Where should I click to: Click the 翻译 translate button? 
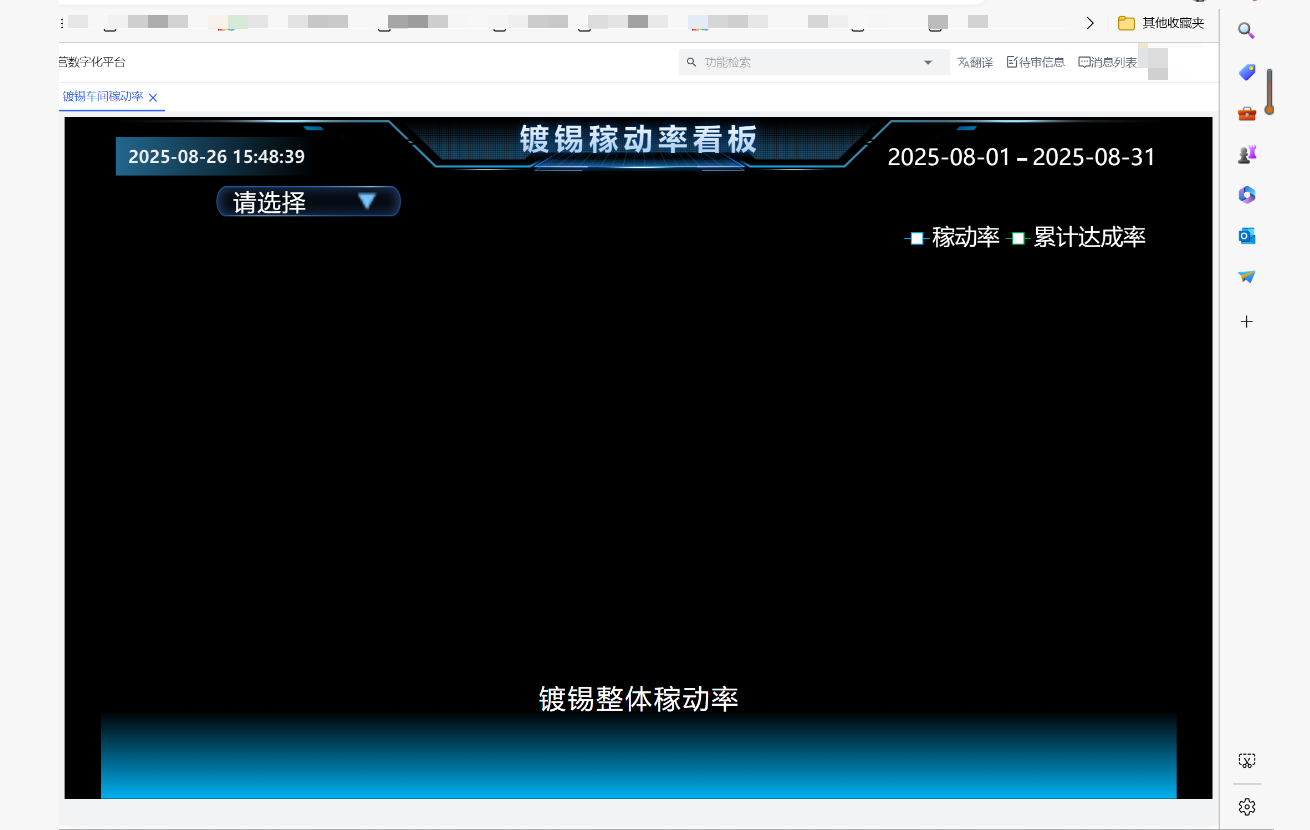tap(975, 62)
